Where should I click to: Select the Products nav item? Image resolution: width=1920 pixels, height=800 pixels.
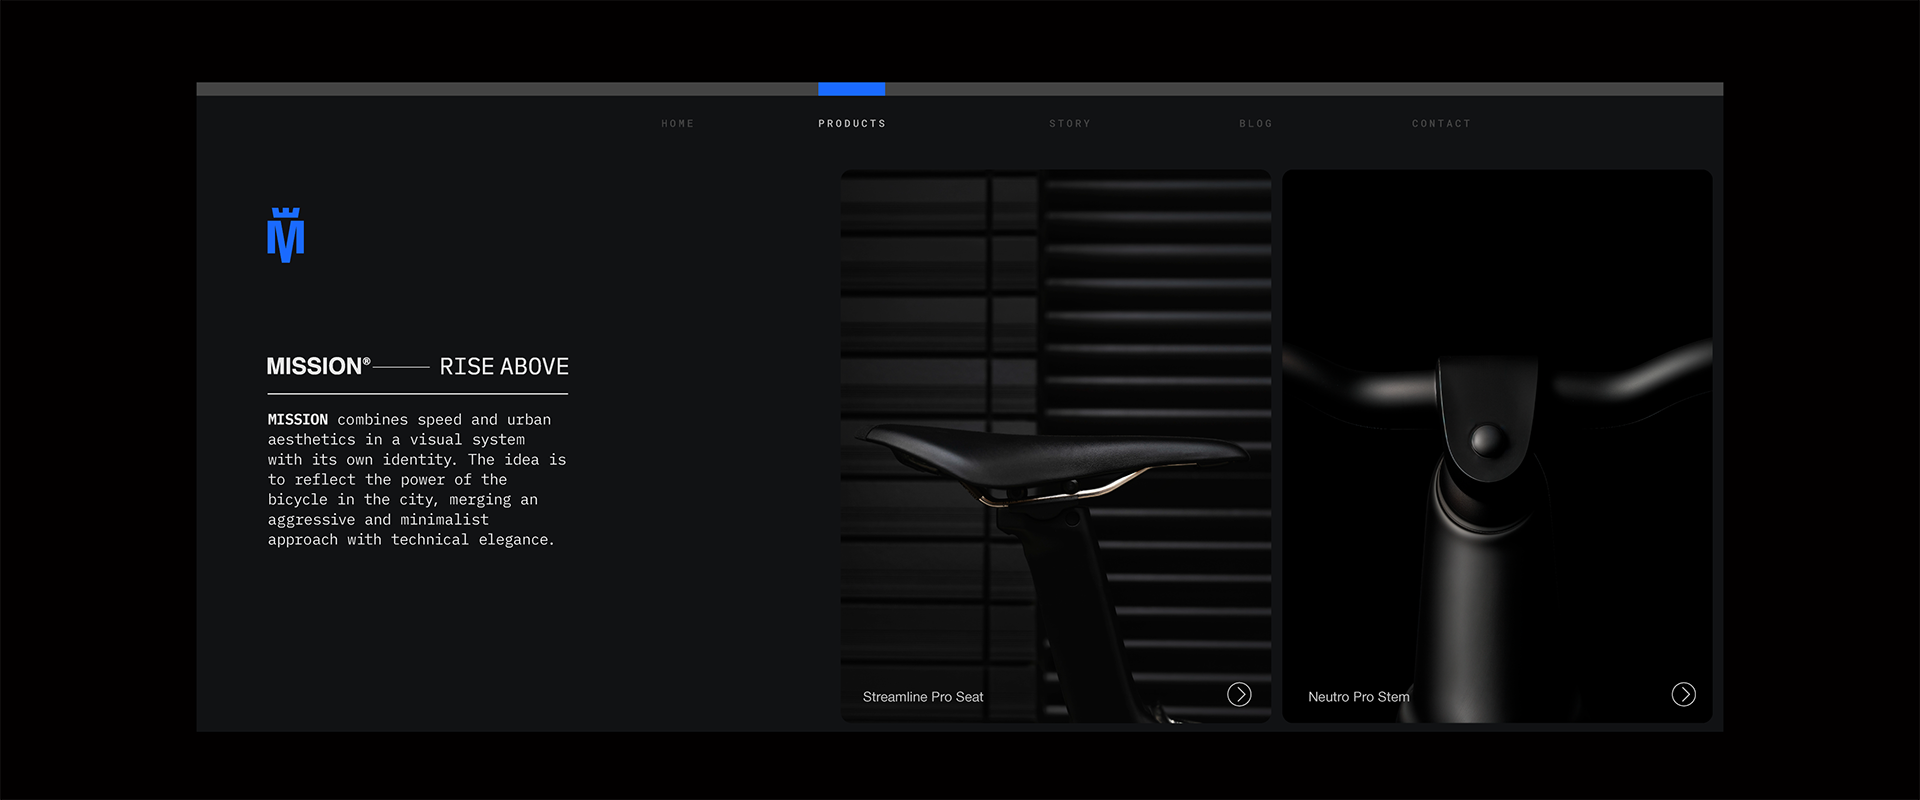[852, 124]
